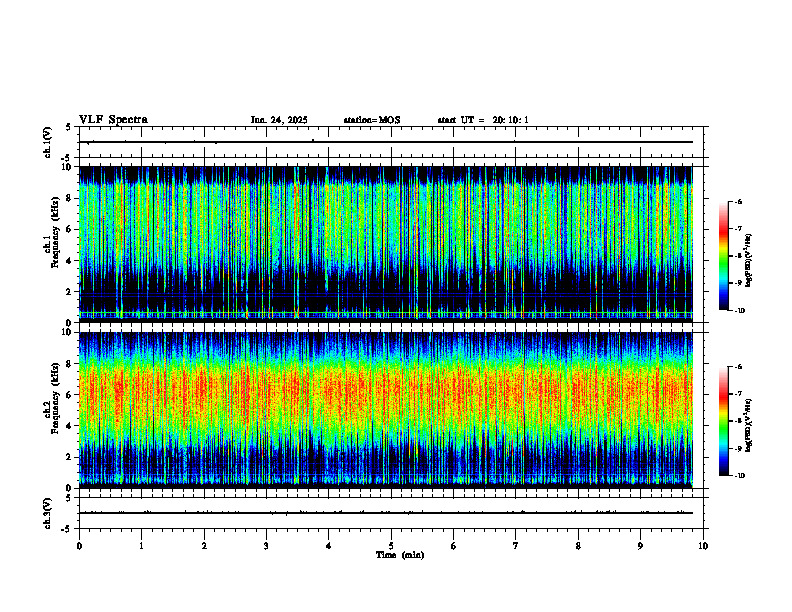The width and height of the screenshot is (792, 612).
Task: Click the ch.1 frequency tick label "4"
Action: (x=70, y=261)
